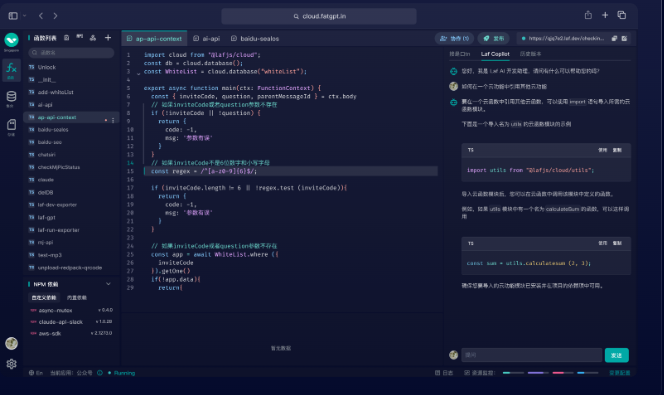Focus the function name search field
Image resolution: width=664 pixels, height=395 pixels.
[72, 52]
